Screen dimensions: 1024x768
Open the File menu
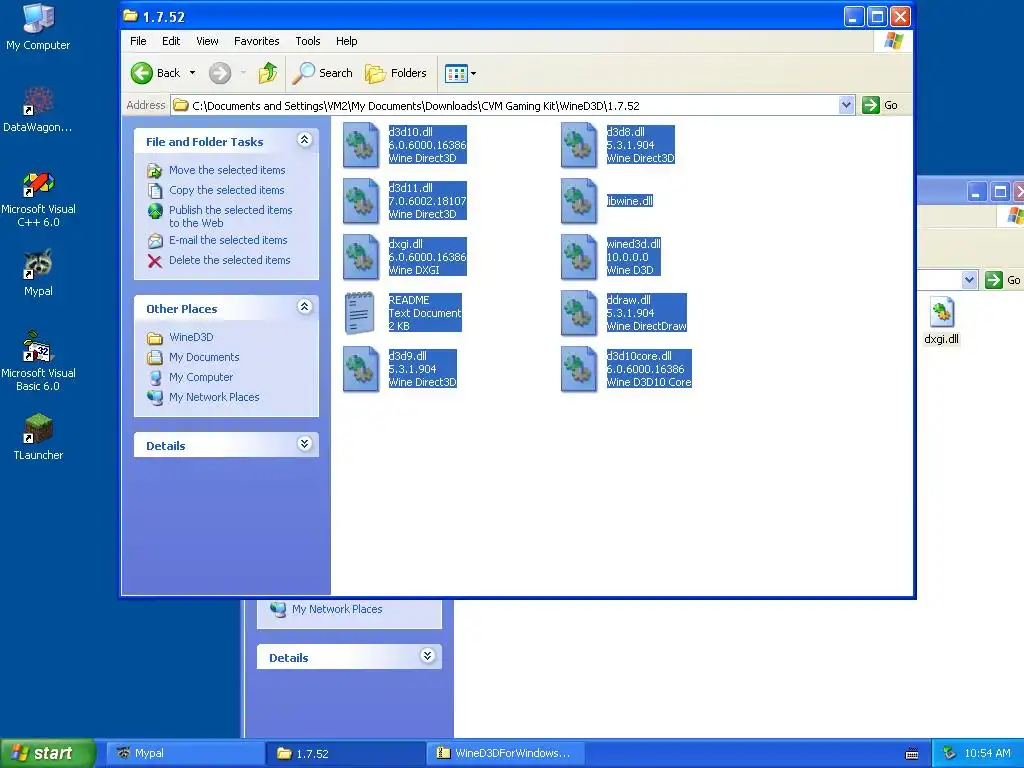(x=138, y=41)
